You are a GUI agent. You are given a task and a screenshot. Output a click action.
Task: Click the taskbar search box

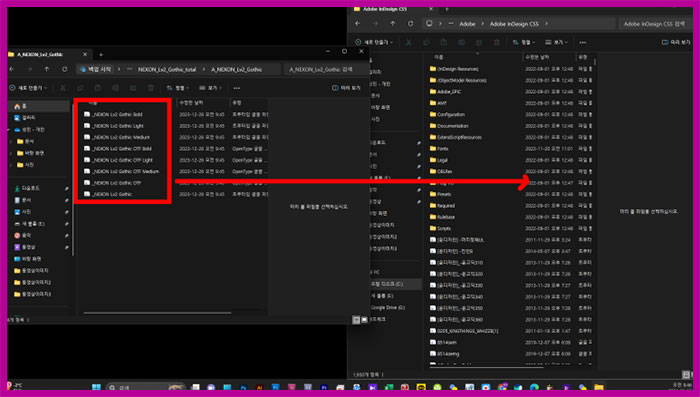146,387
